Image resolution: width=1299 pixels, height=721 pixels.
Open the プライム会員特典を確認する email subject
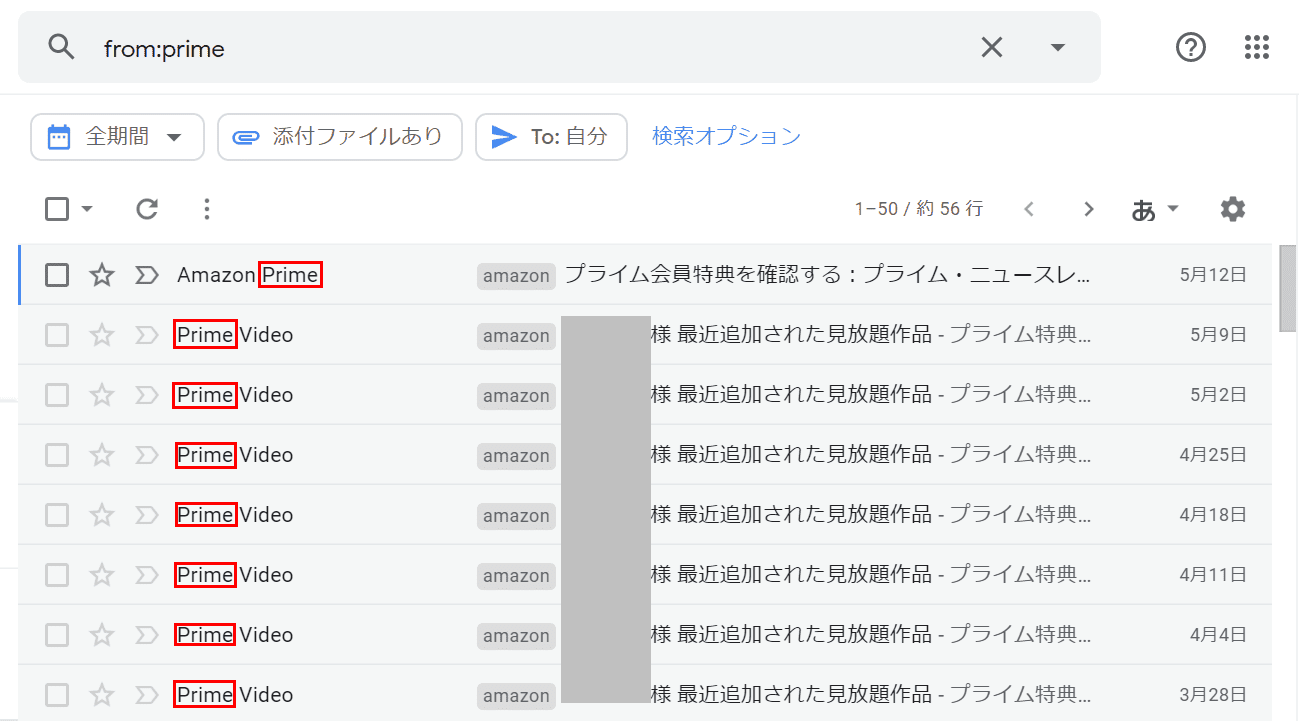(x=827, y=275)
